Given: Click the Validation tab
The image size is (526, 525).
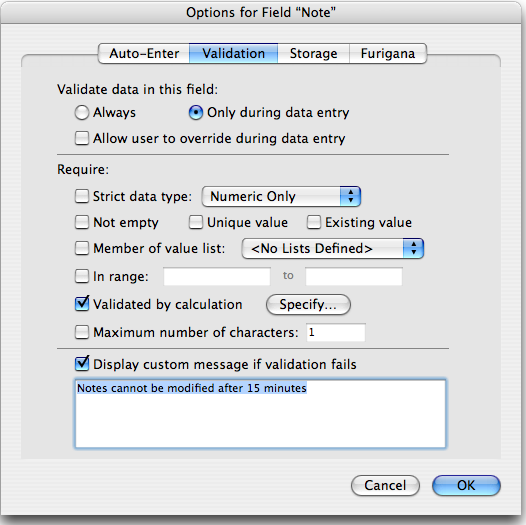Looking at the screenshot, I should click(x=233, y=53).
